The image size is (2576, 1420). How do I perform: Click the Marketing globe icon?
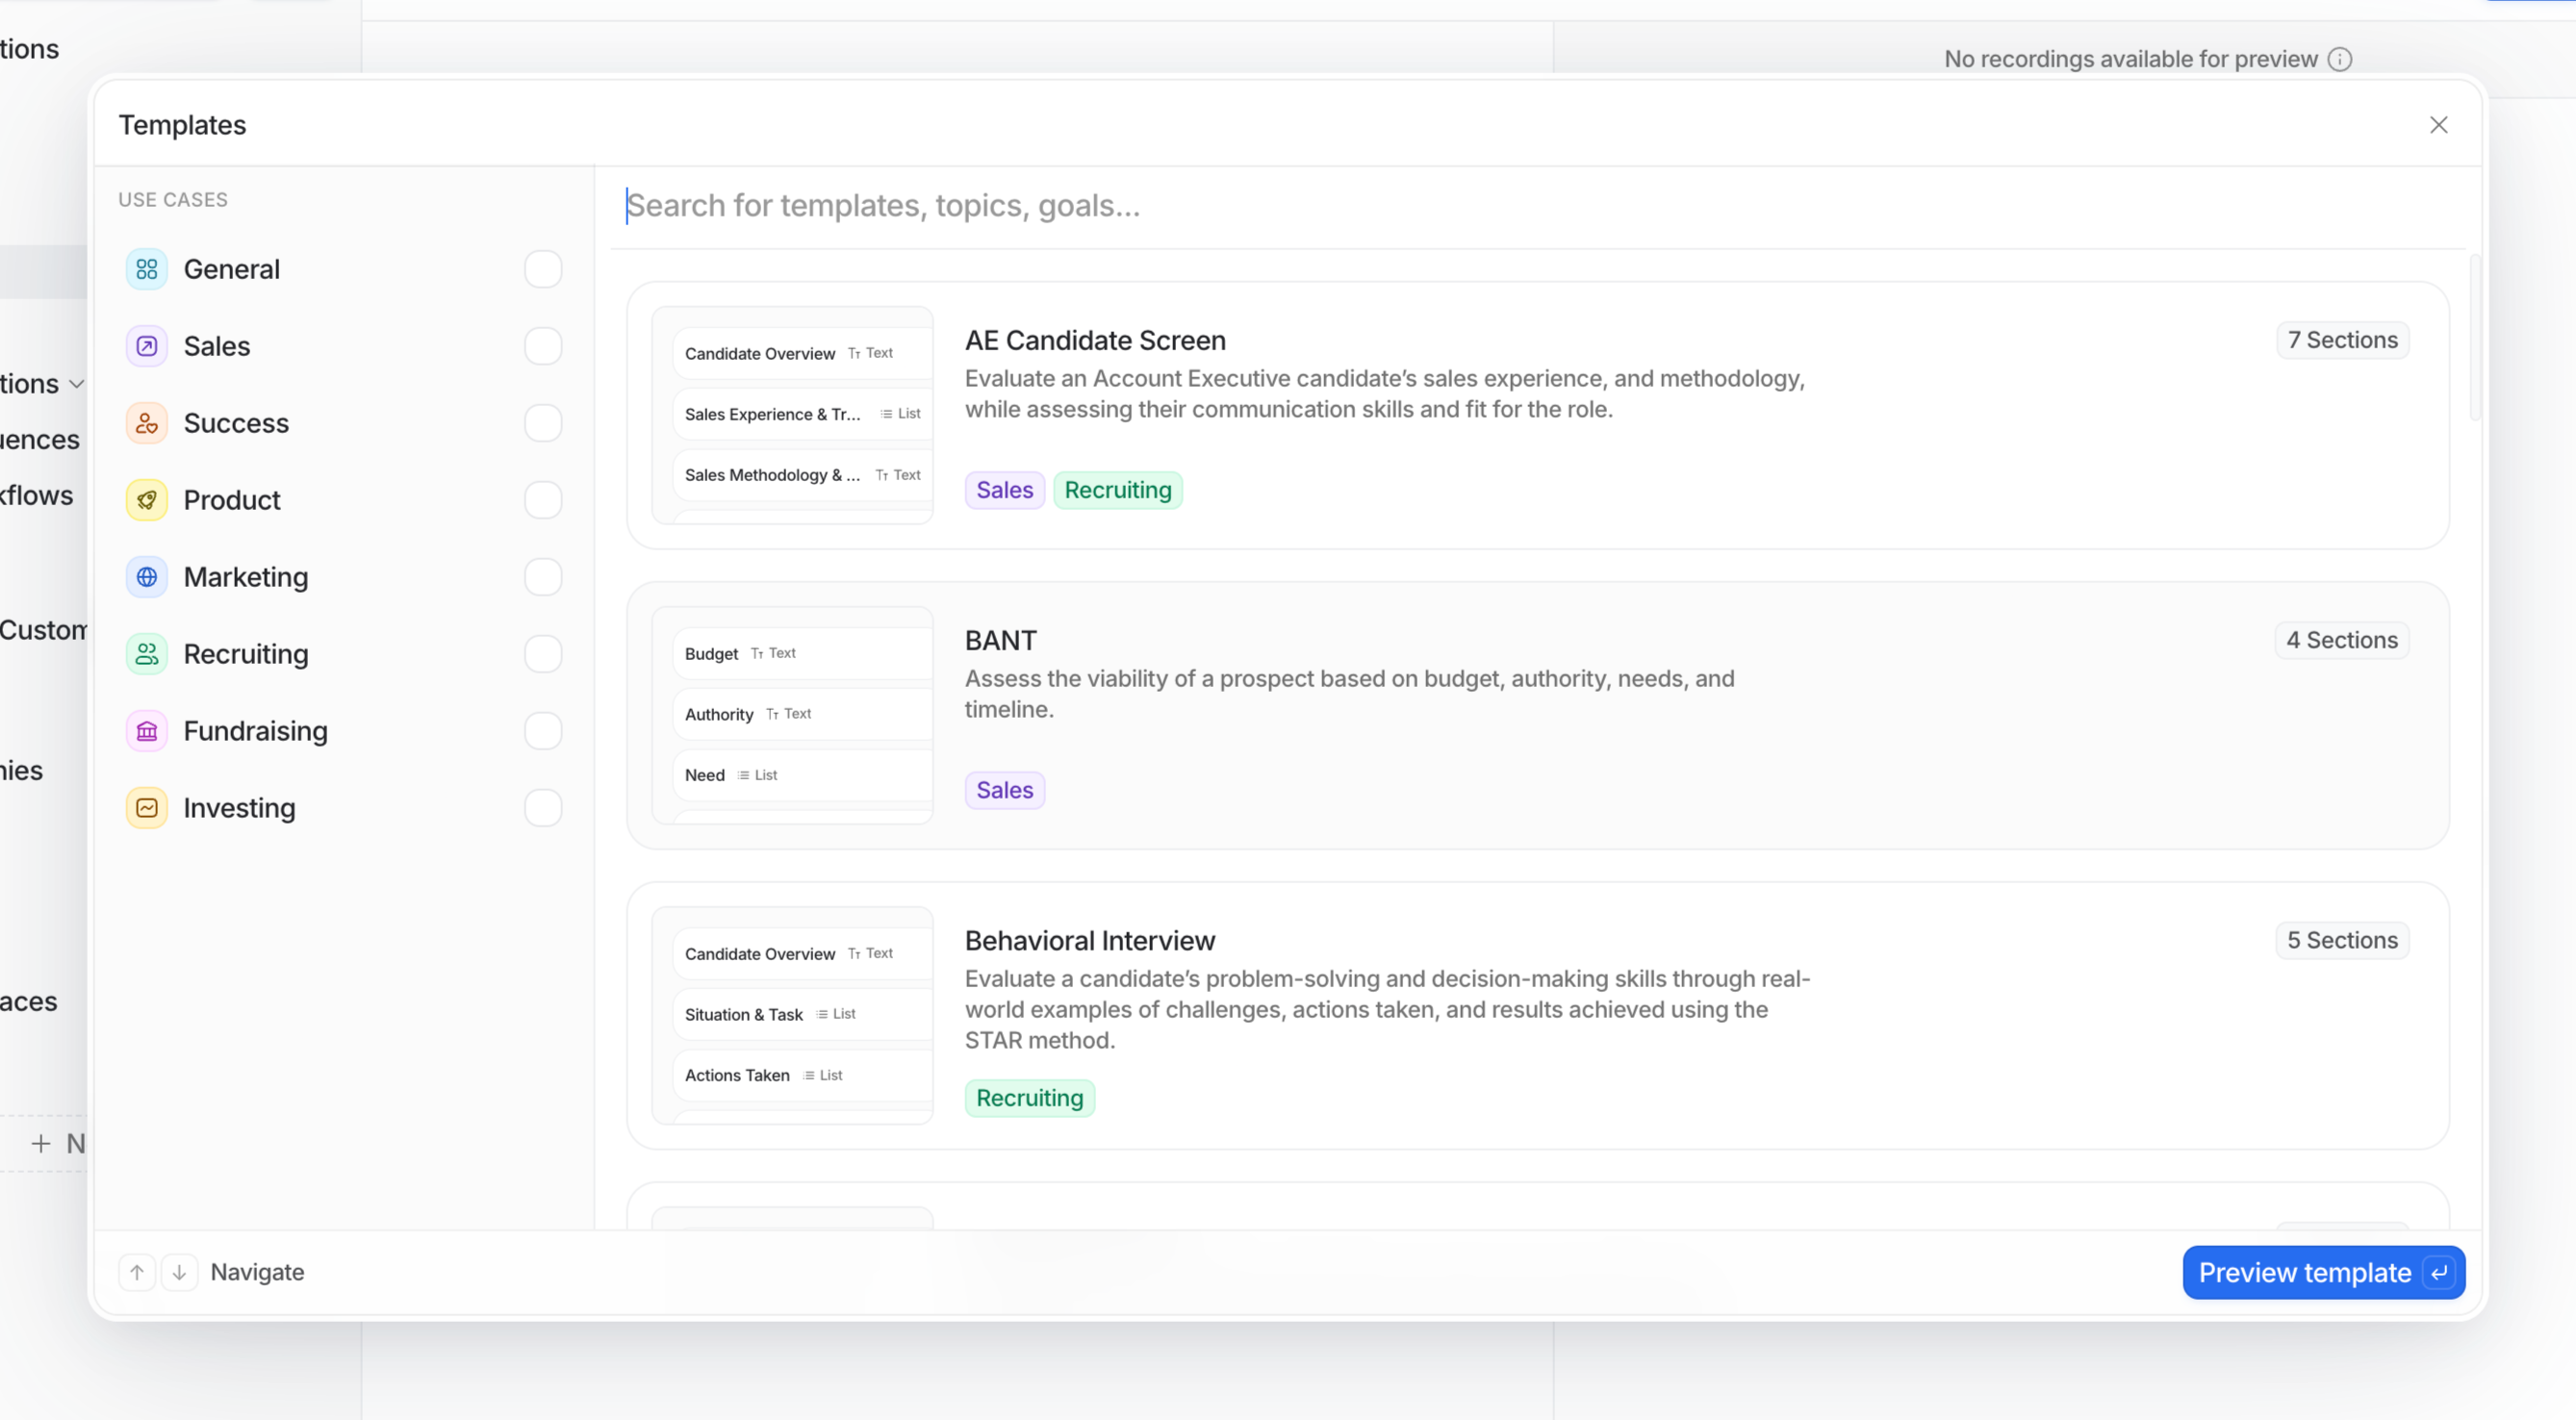point(147,577)
